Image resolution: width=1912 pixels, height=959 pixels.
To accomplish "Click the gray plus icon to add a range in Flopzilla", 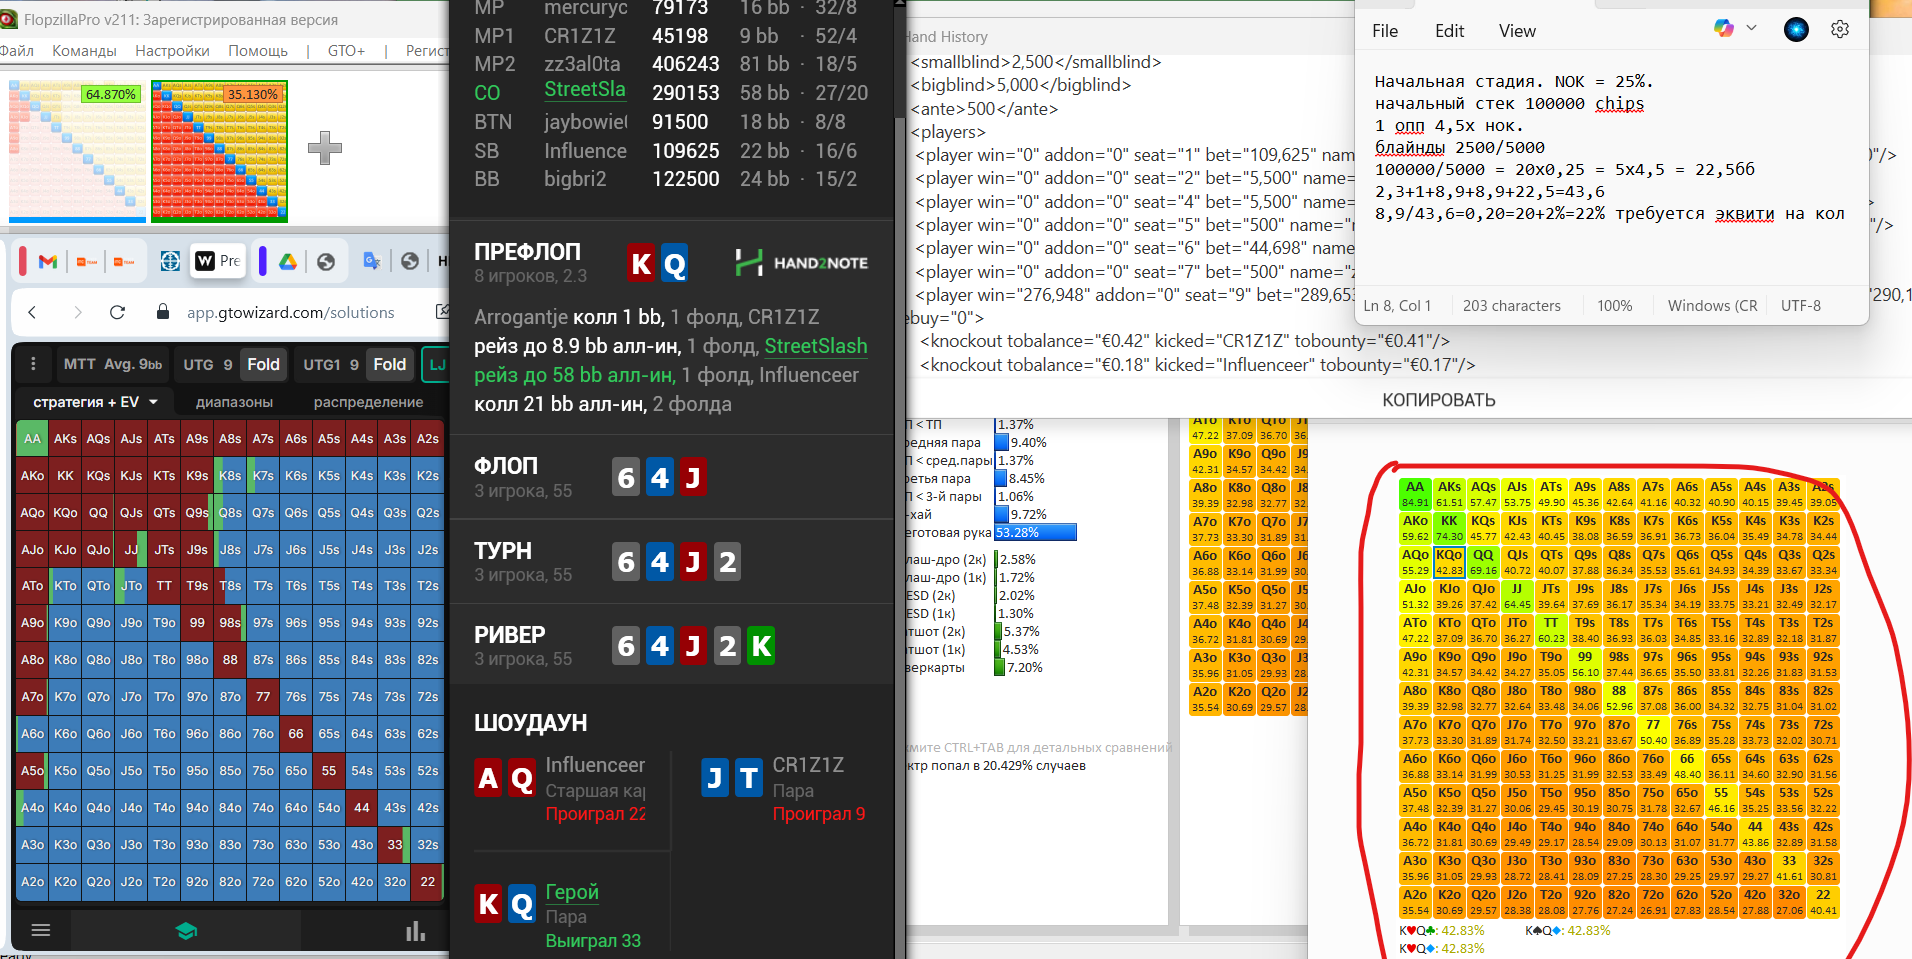I will click(x=324, y=148).
